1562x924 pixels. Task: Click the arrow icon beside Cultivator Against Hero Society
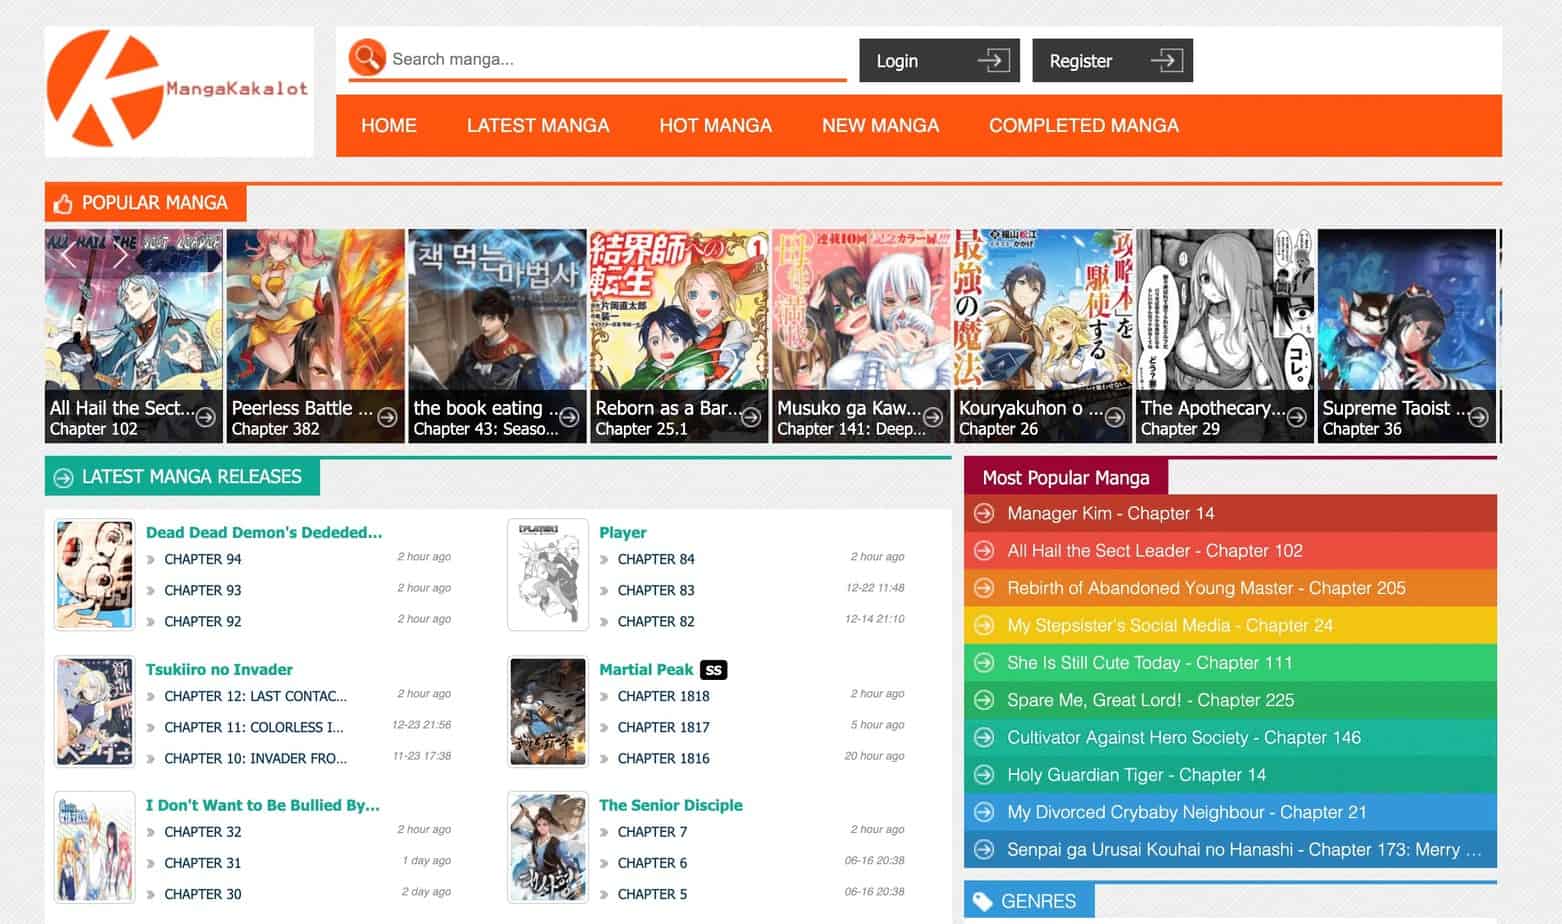984,737
